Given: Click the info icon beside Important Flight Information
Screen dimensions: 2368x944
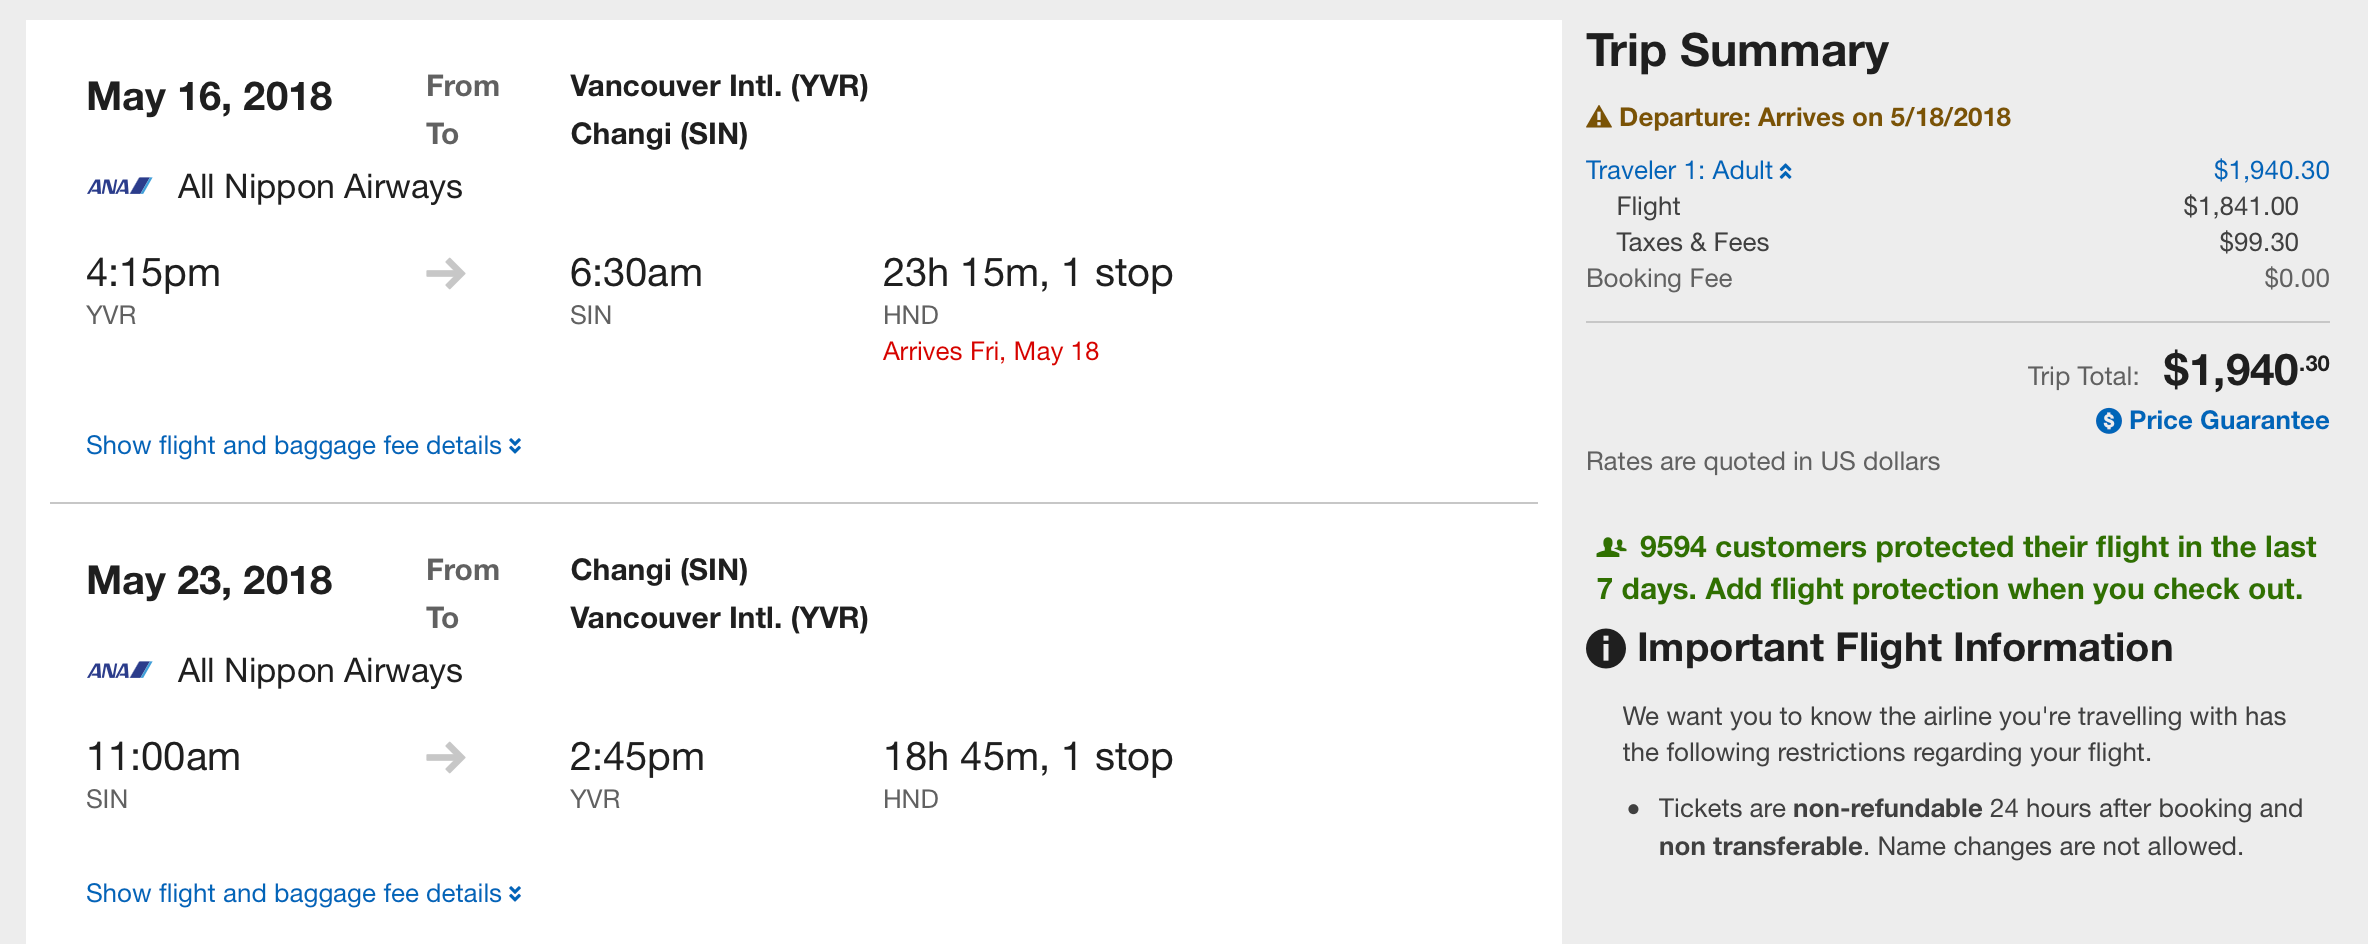Looking at the screenshot, I should pyautogui.click(x=1606, y=648).
